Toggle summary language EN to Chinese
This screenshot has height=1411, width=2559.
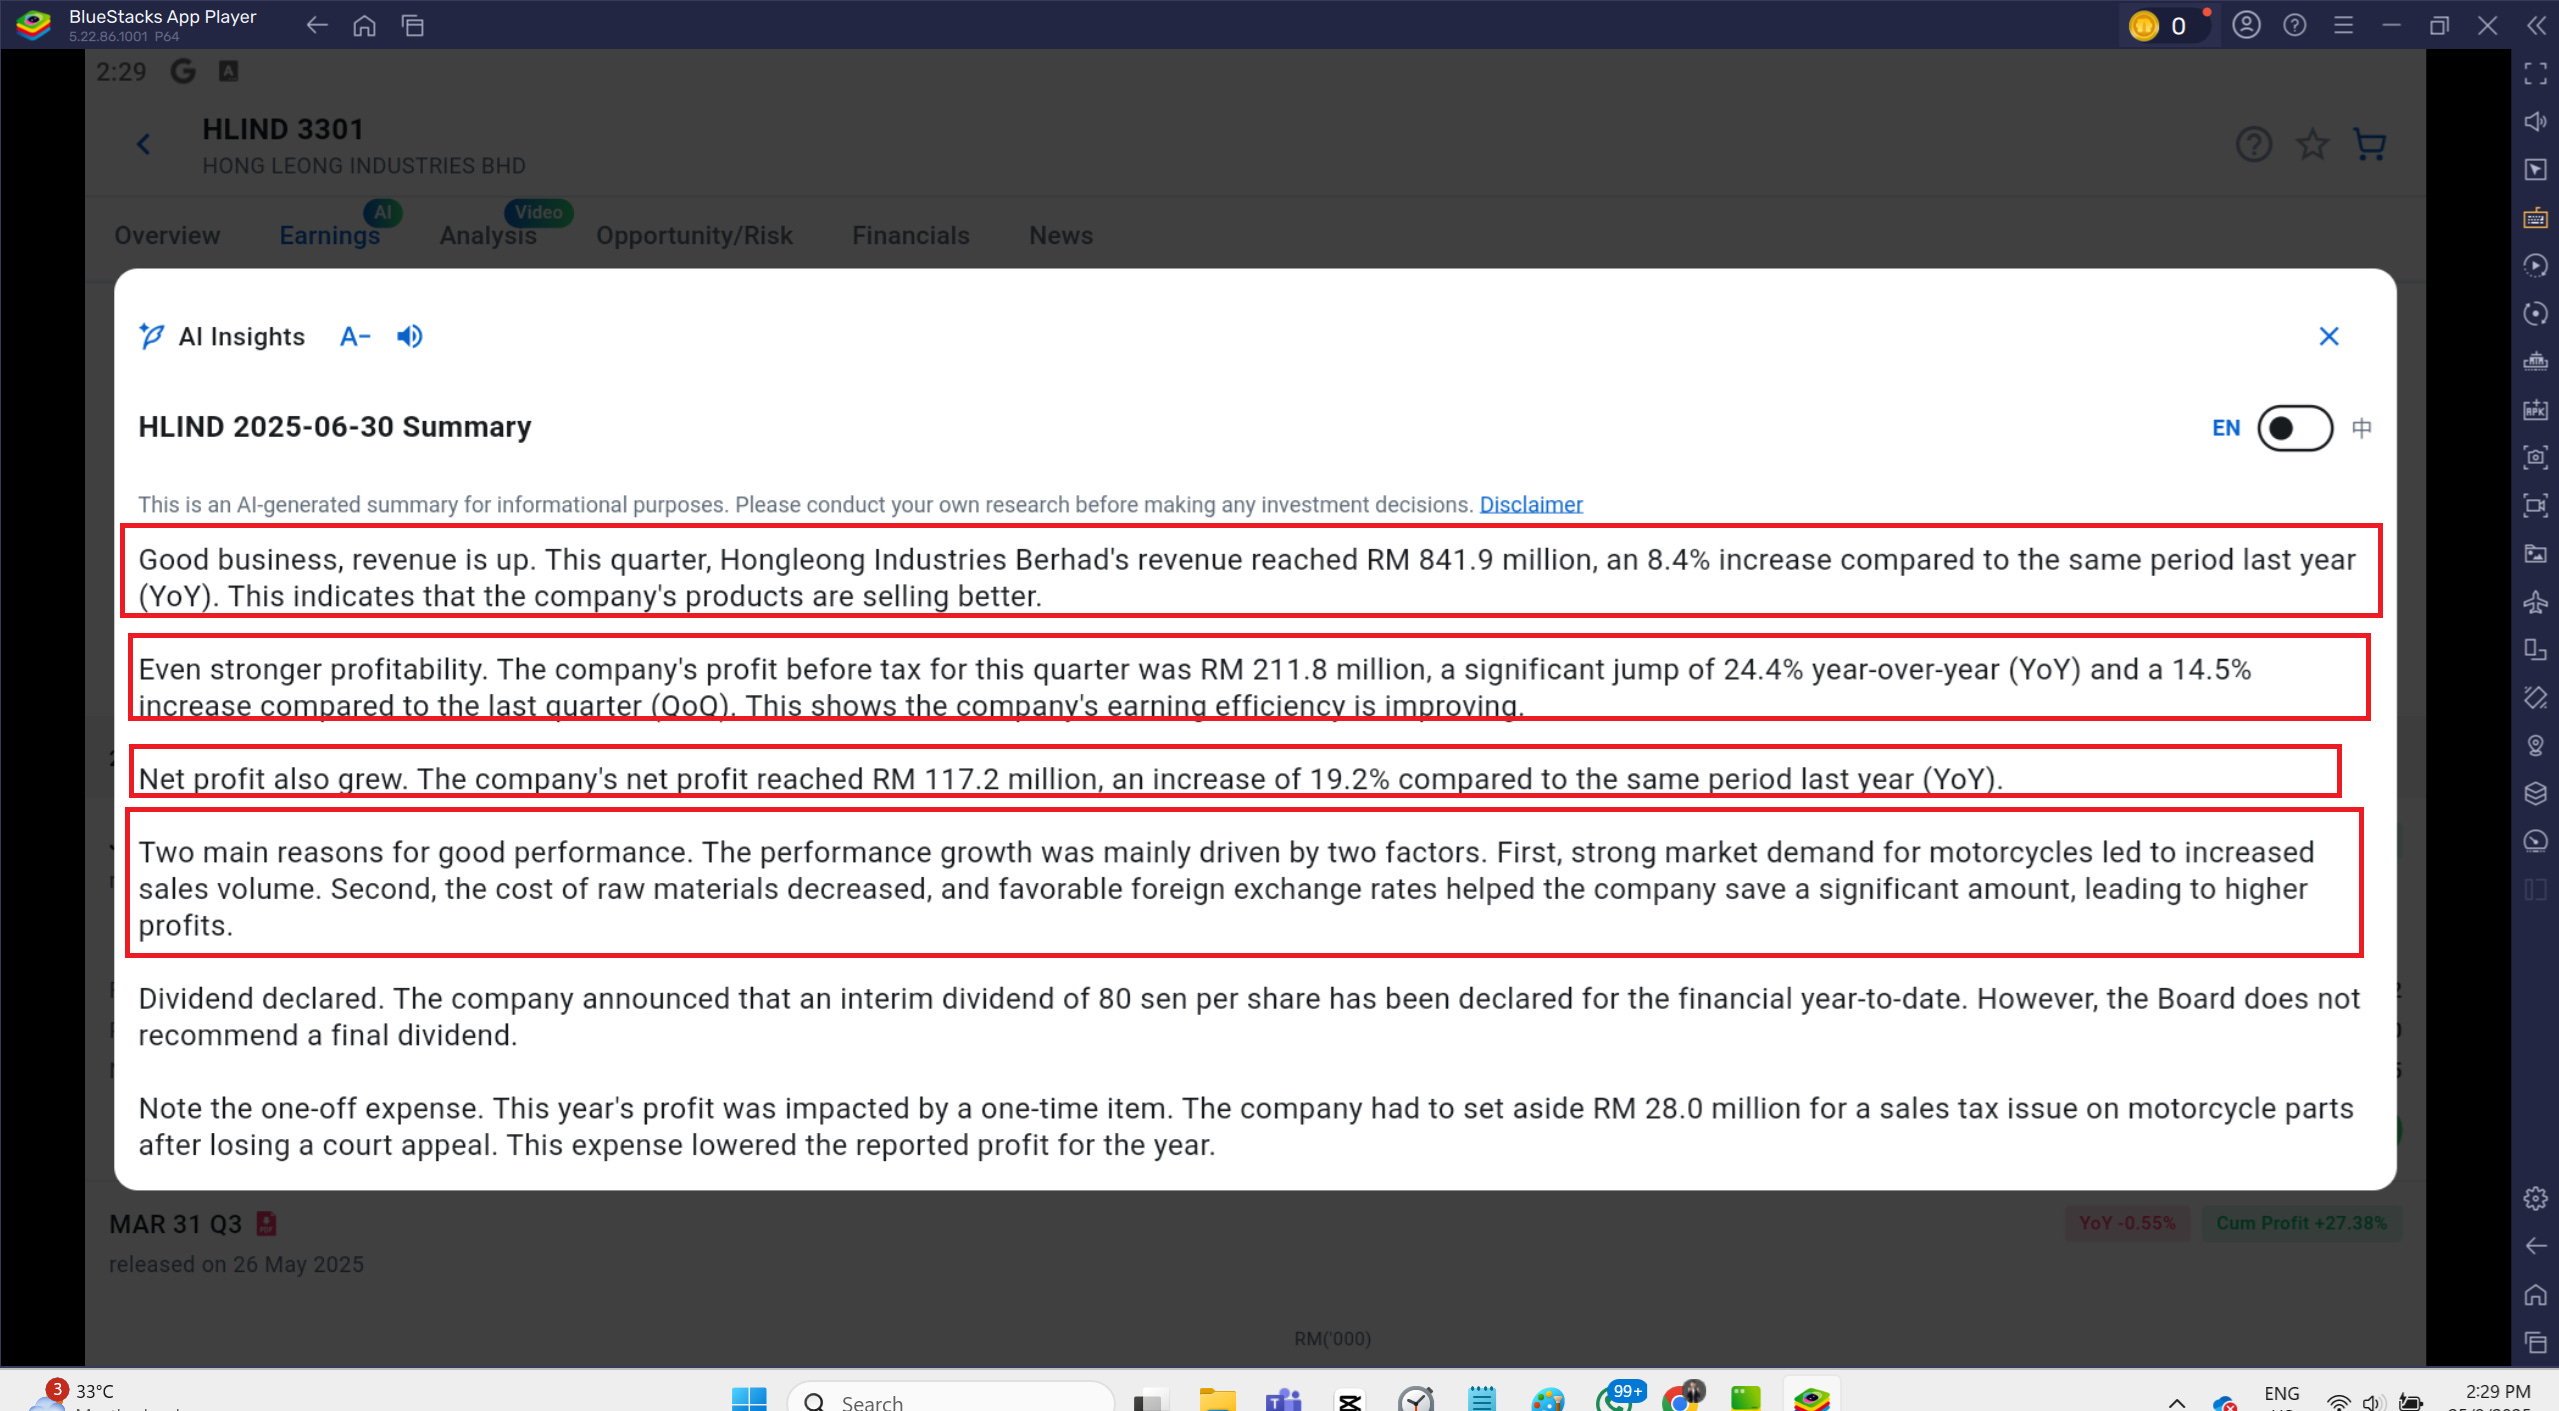(x=2294, y=428)
